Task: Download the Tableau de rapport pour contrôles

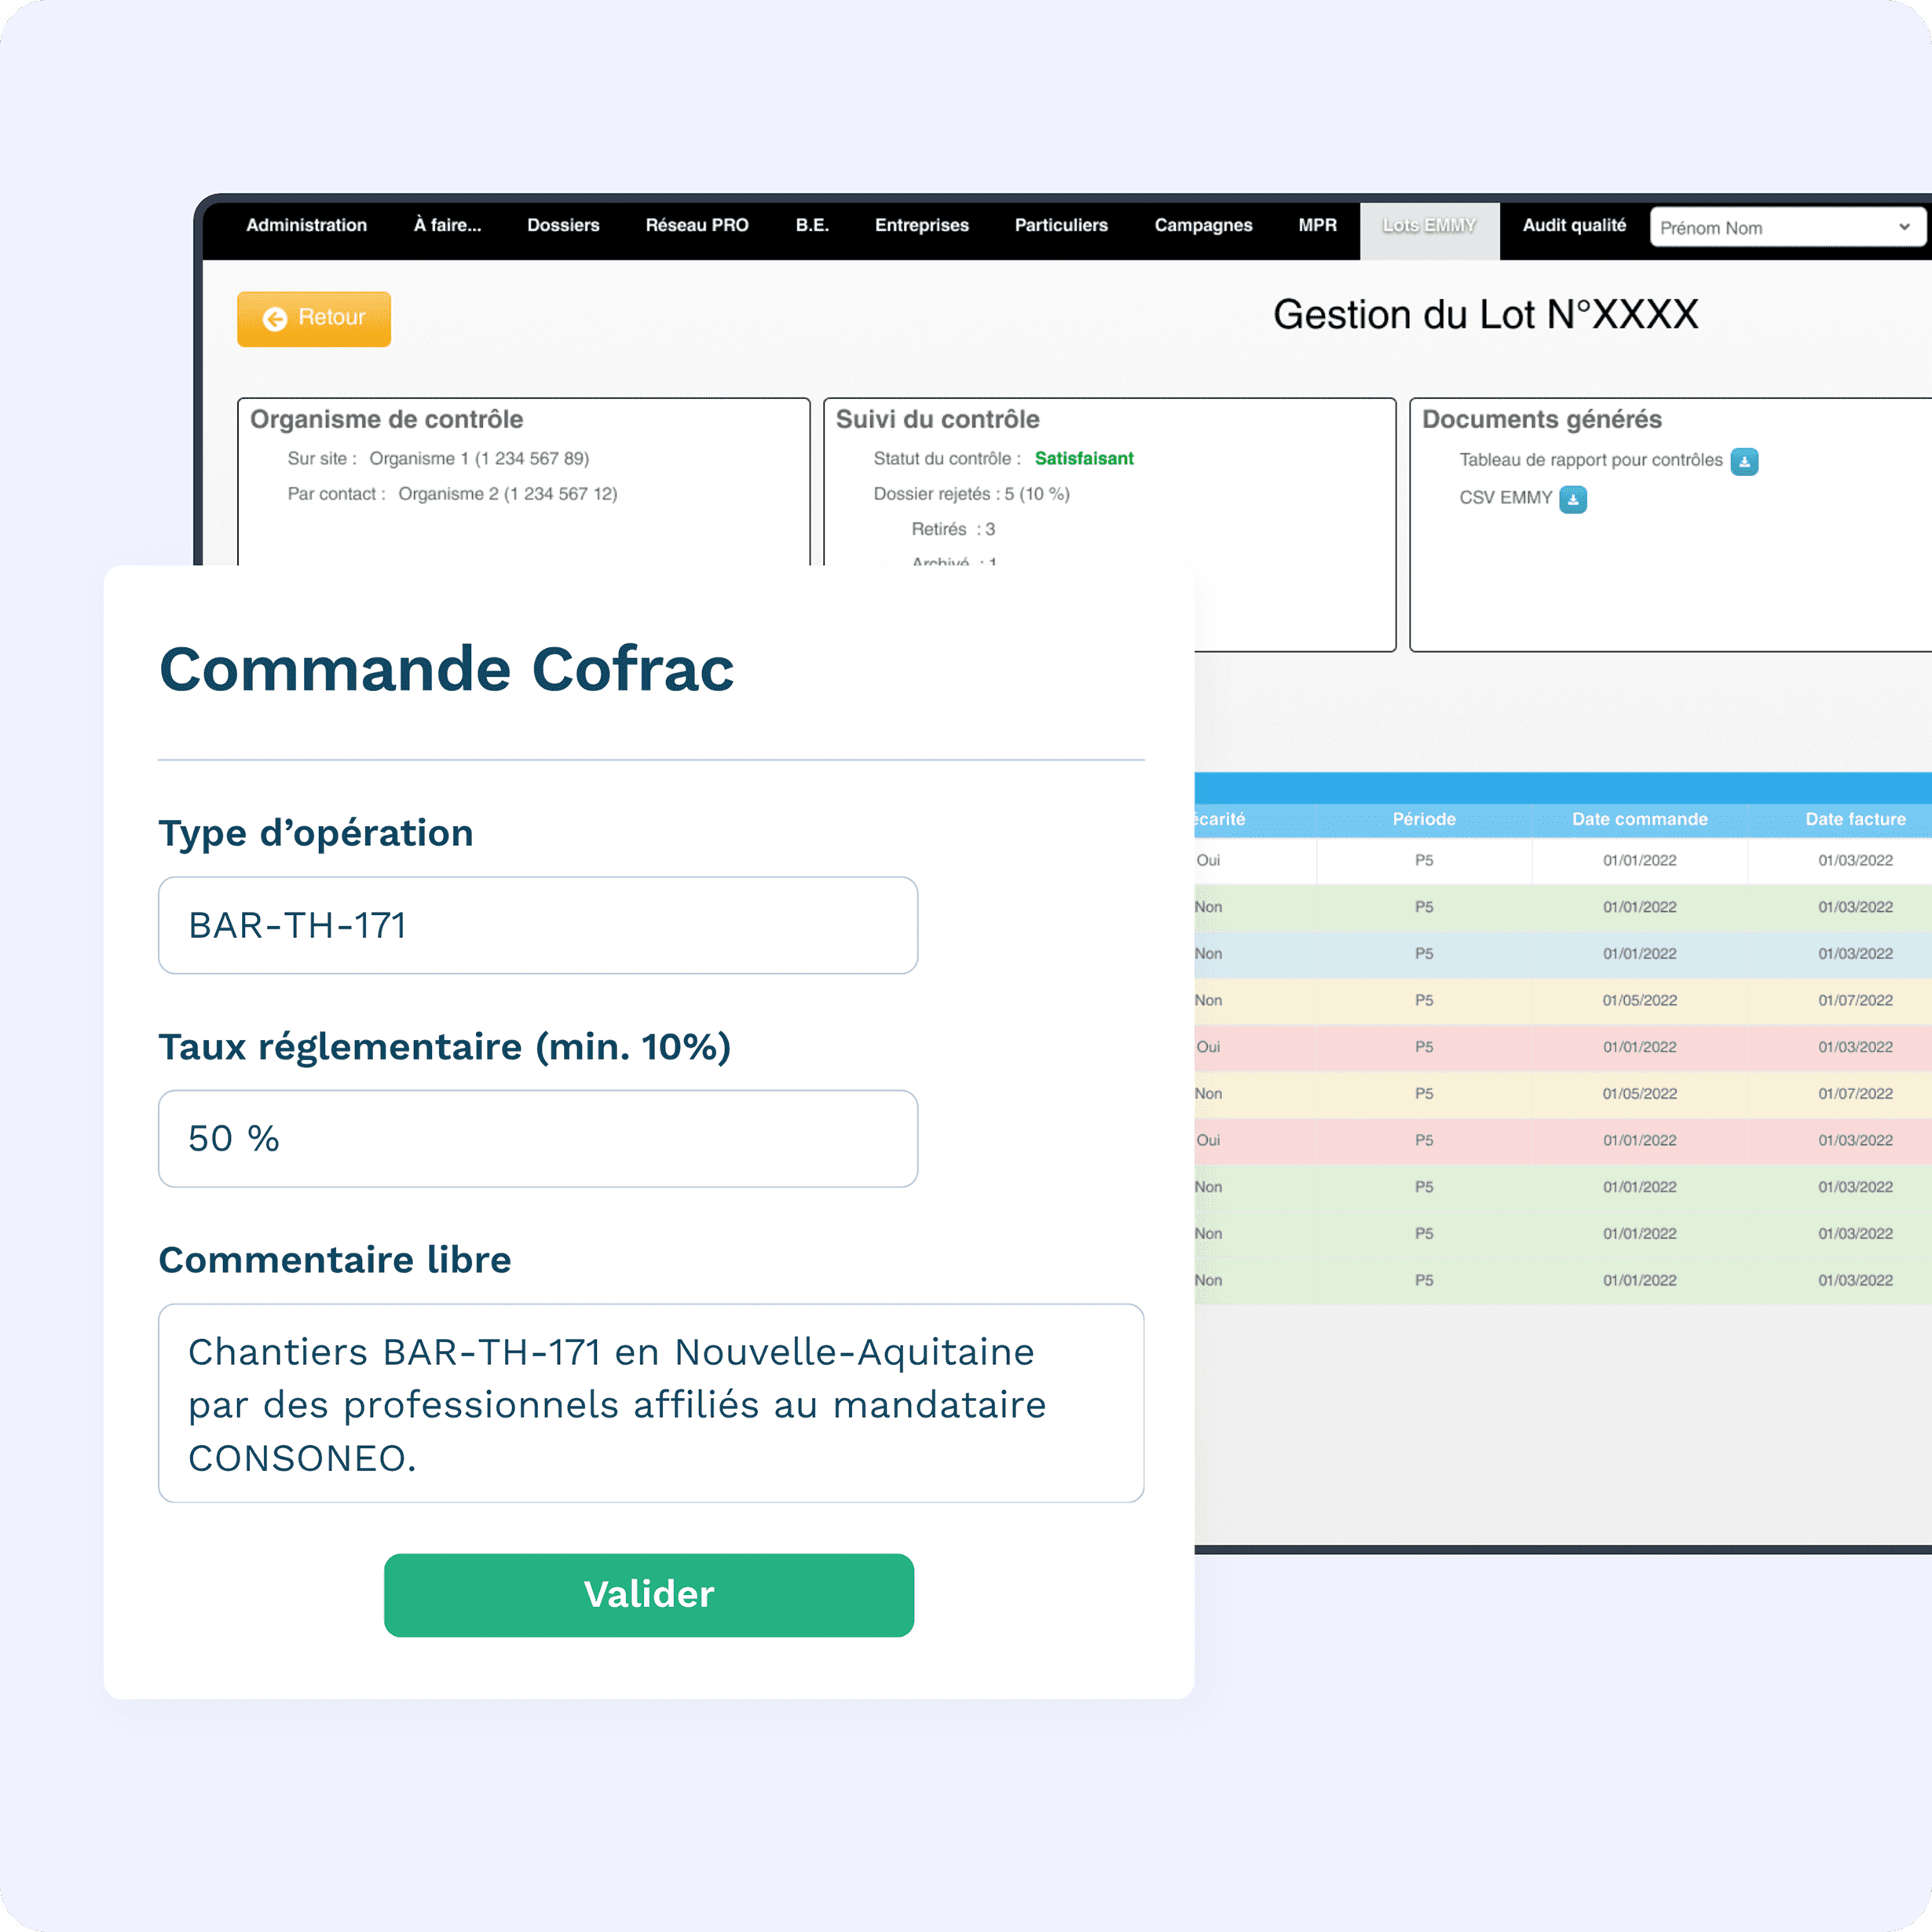Action: click(1744, 461)
